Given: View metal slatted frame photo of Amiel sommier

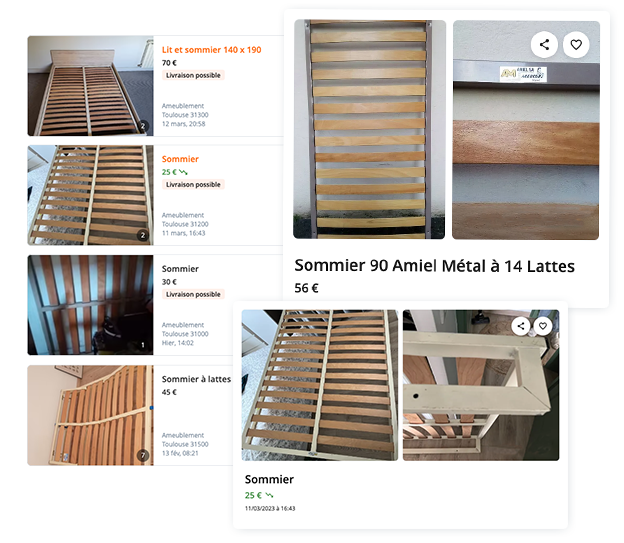Looking at the screenshot, I should tap(369, 129).
